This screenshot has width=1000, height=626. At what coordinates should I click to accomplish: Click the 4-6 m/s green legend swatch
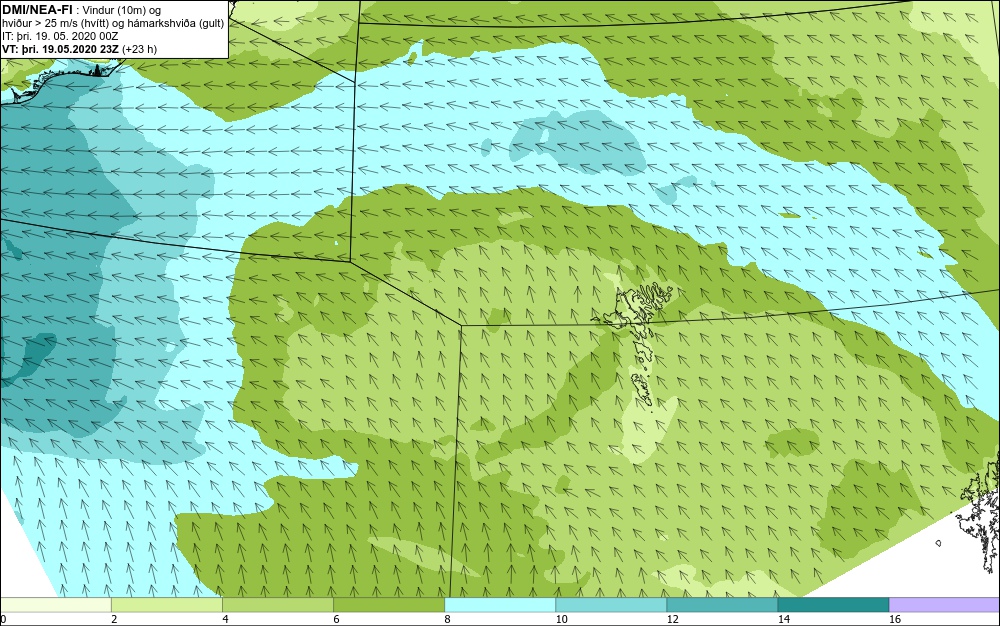click(277, 604)
